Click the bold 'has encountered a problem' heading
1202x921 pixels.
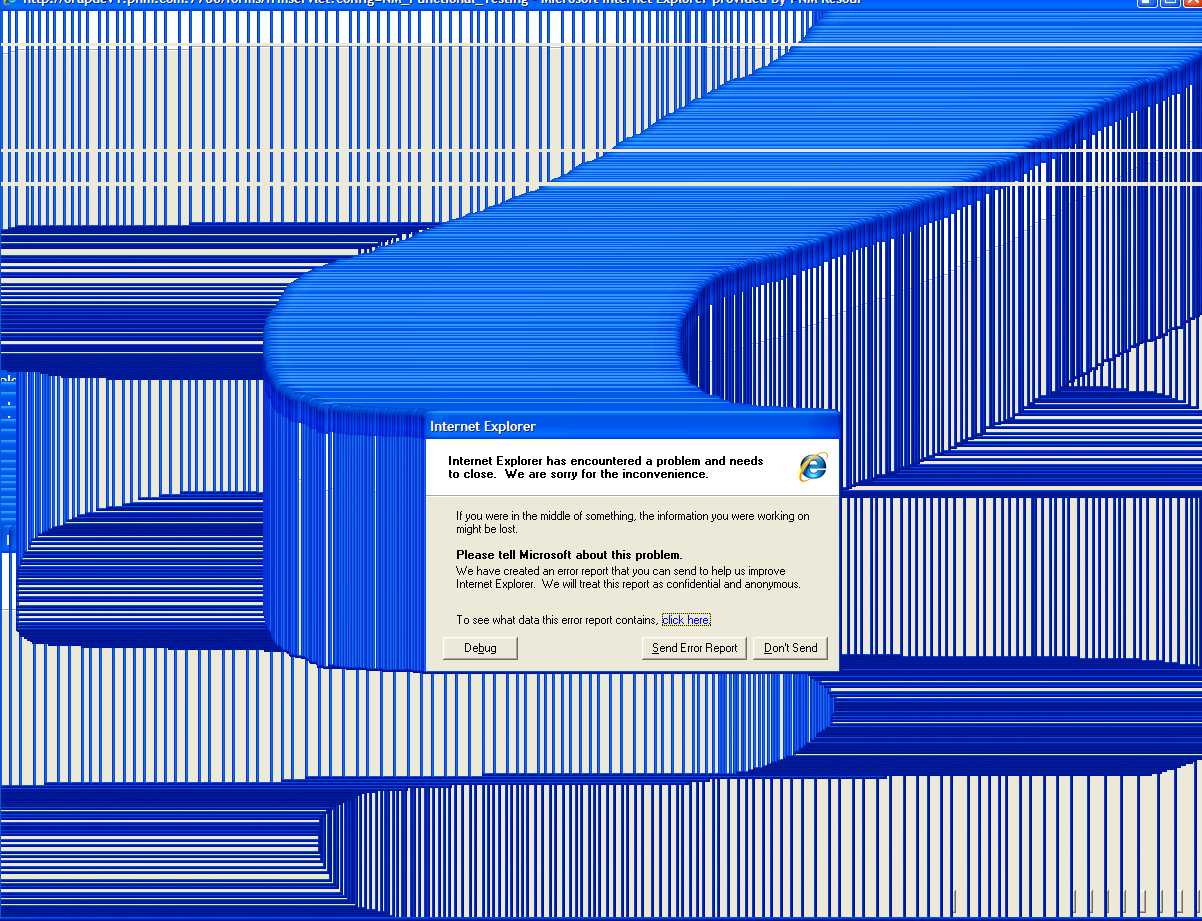point(605,461)
